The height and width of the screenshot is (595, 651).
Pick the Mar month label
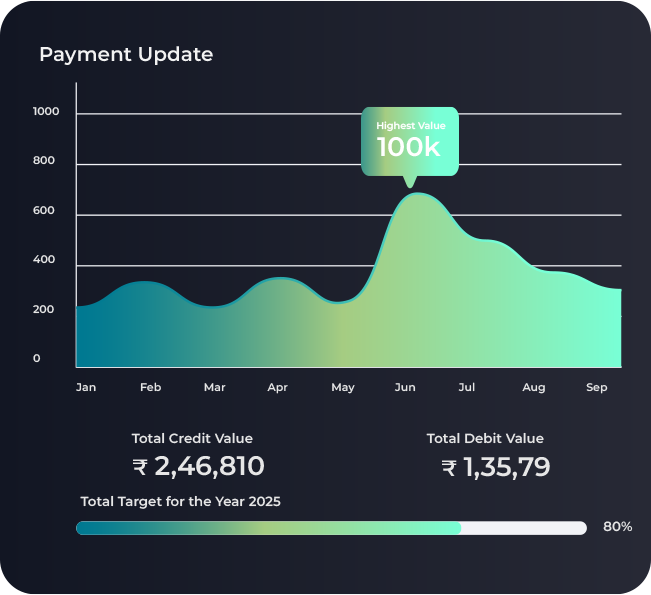click(x=214, y=387)
